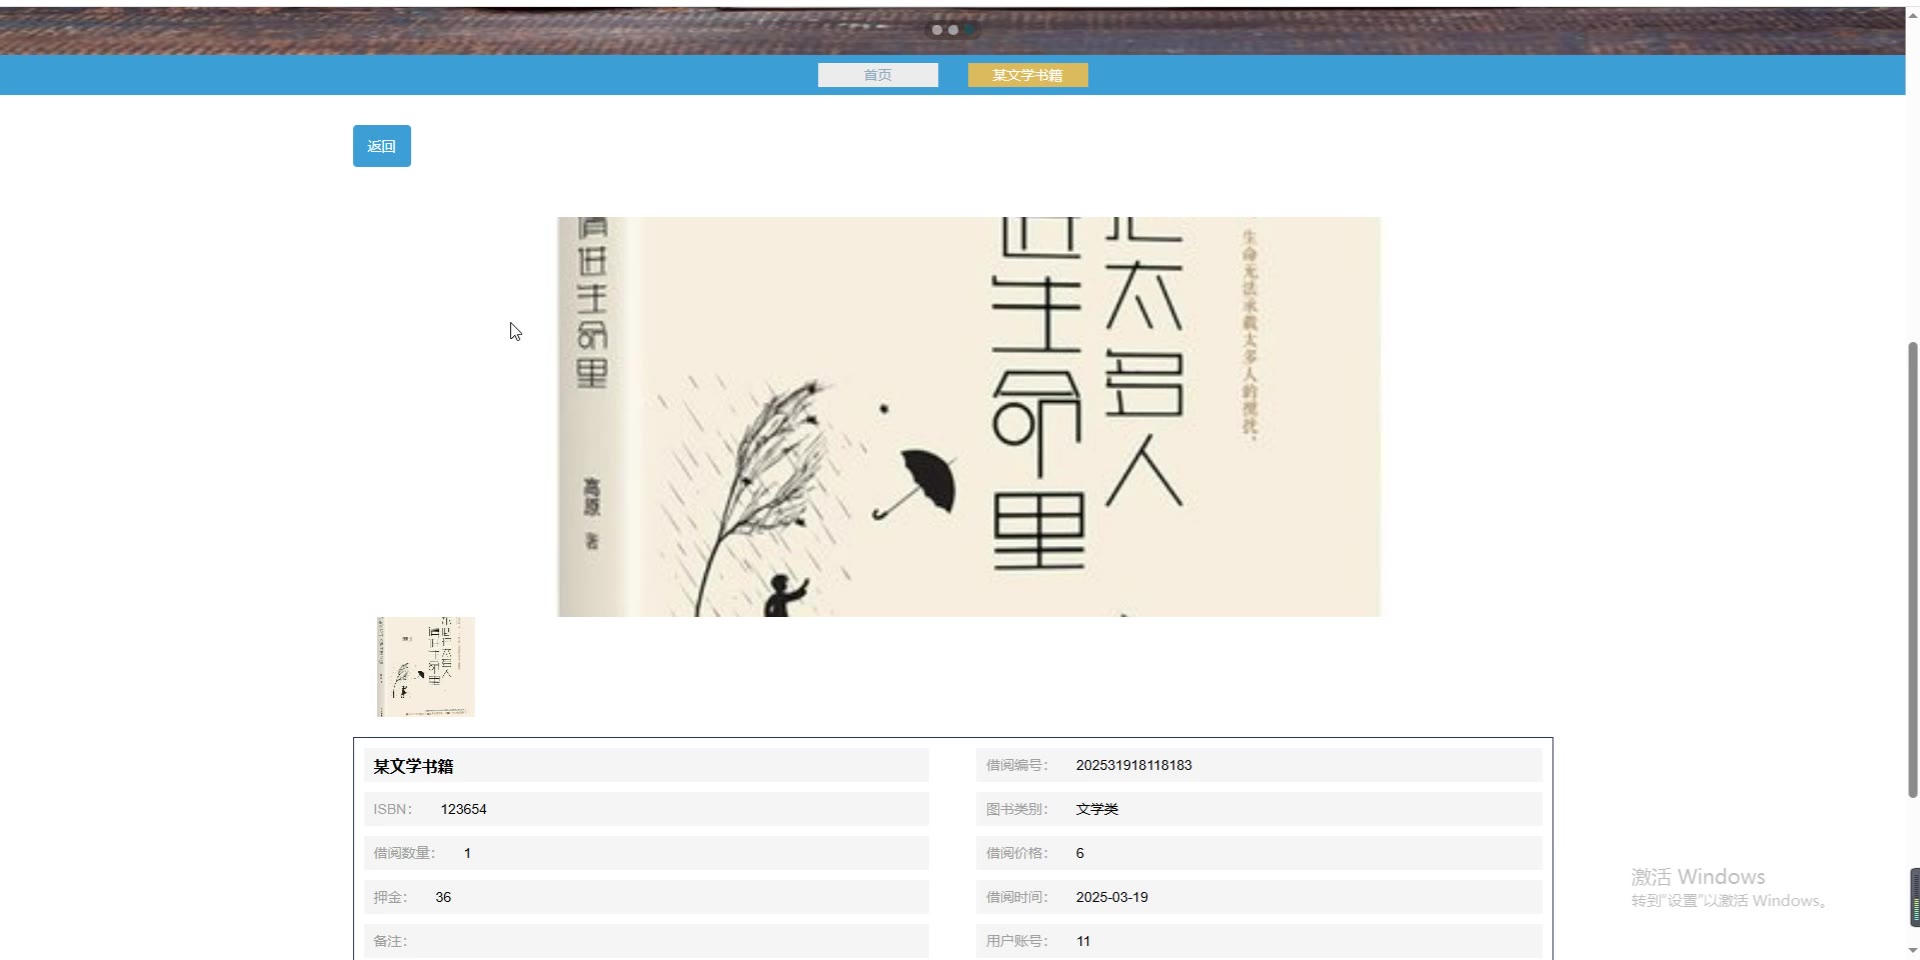Click the scrollbar down arrow
The height and width of the screenshot is (960, 1920).
pos(1913,951)
